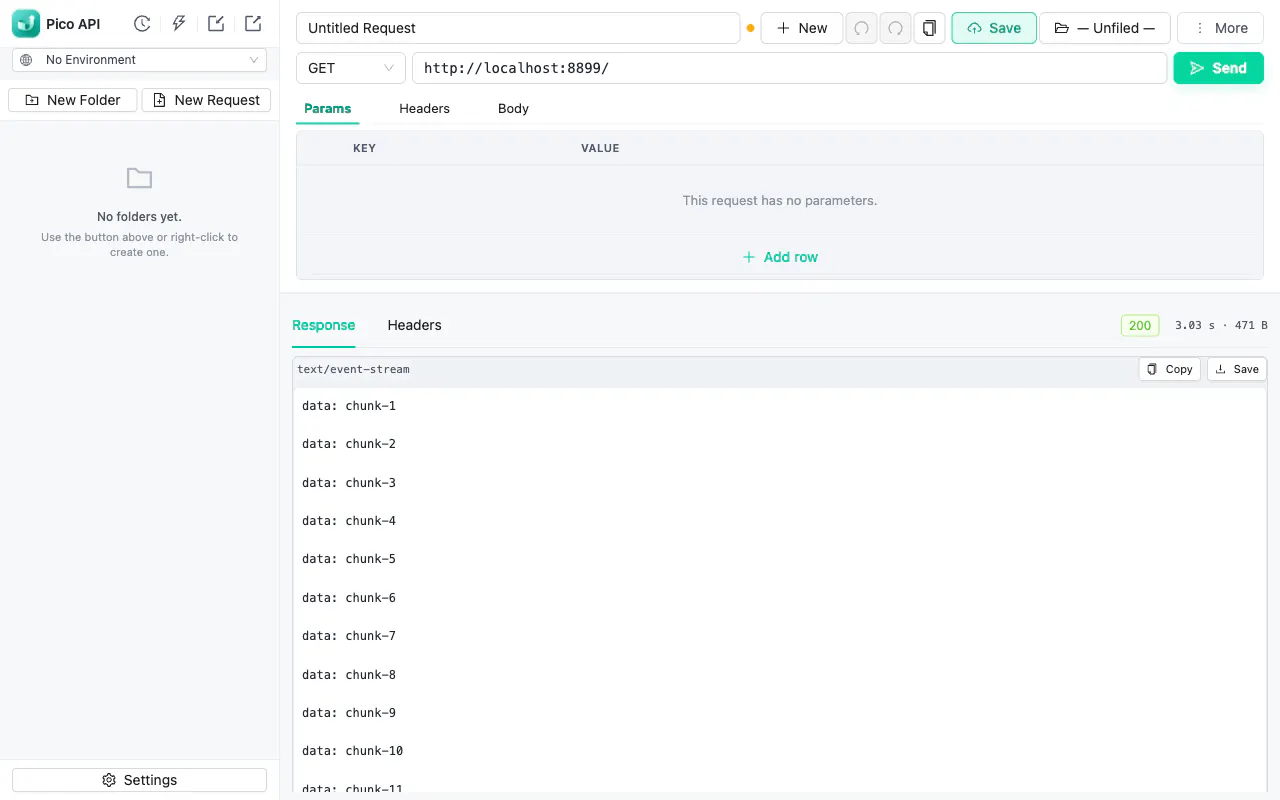Click the line data: chunk-10

click(353, 751)
